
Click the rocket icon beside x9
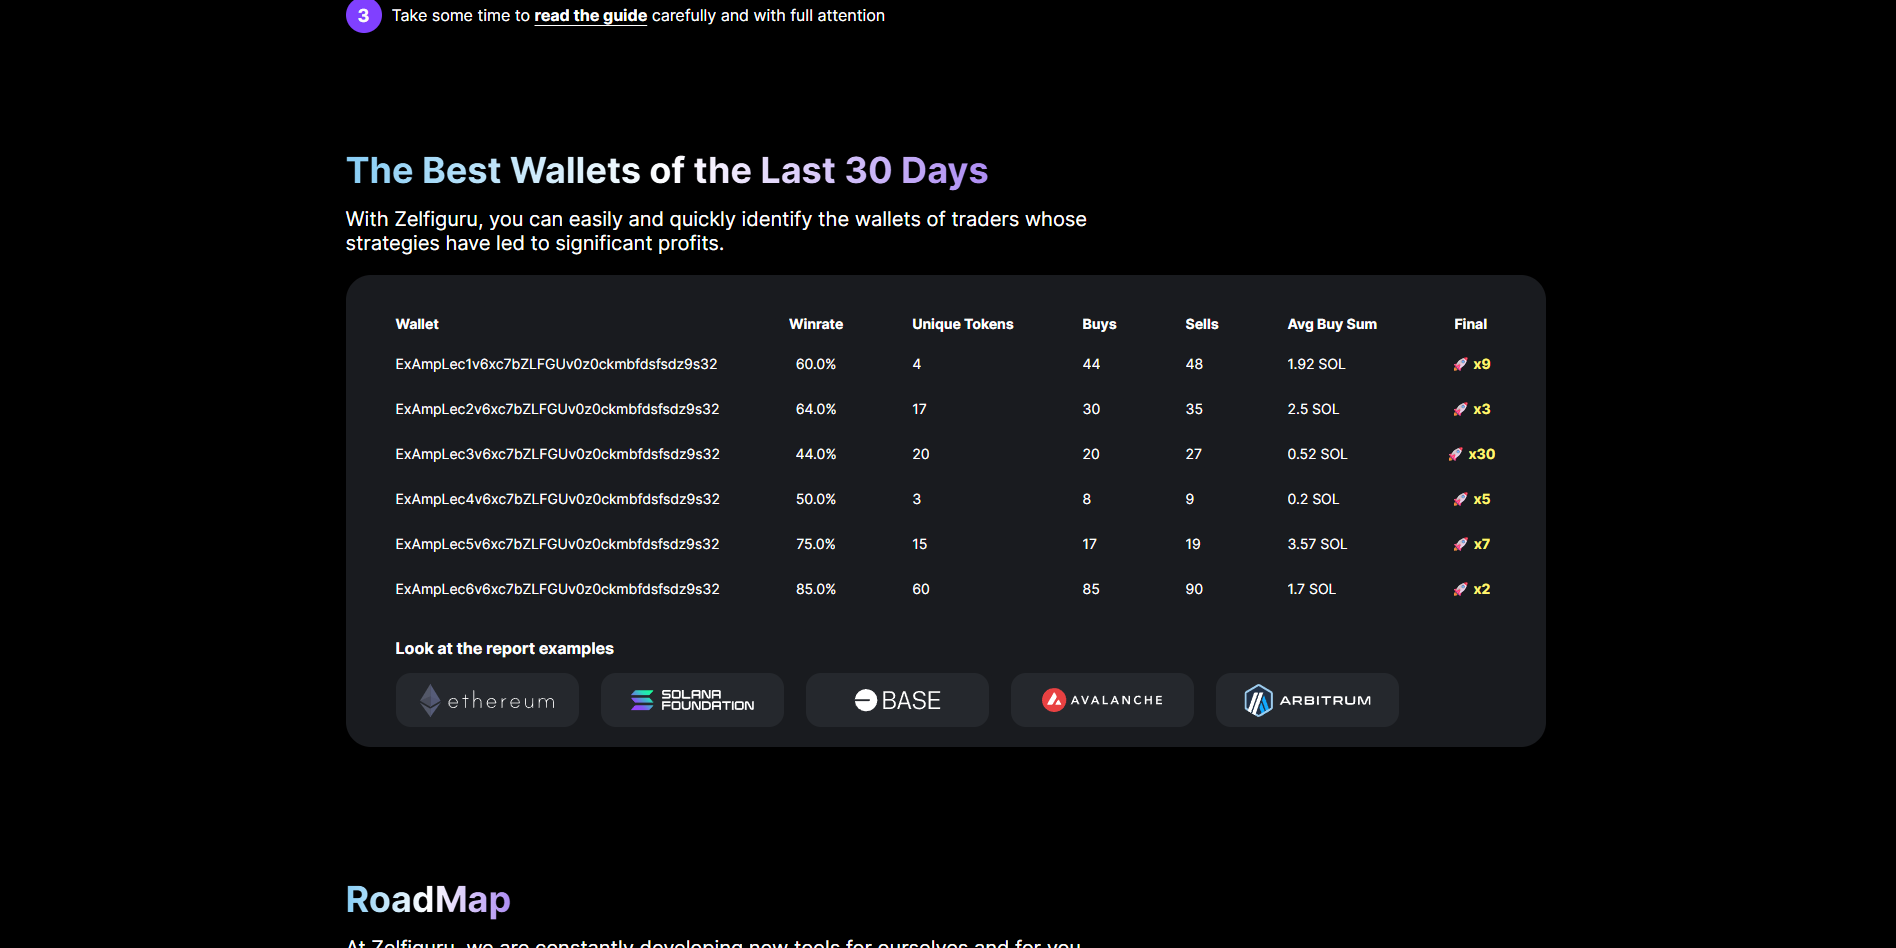tap(1460, 365)
